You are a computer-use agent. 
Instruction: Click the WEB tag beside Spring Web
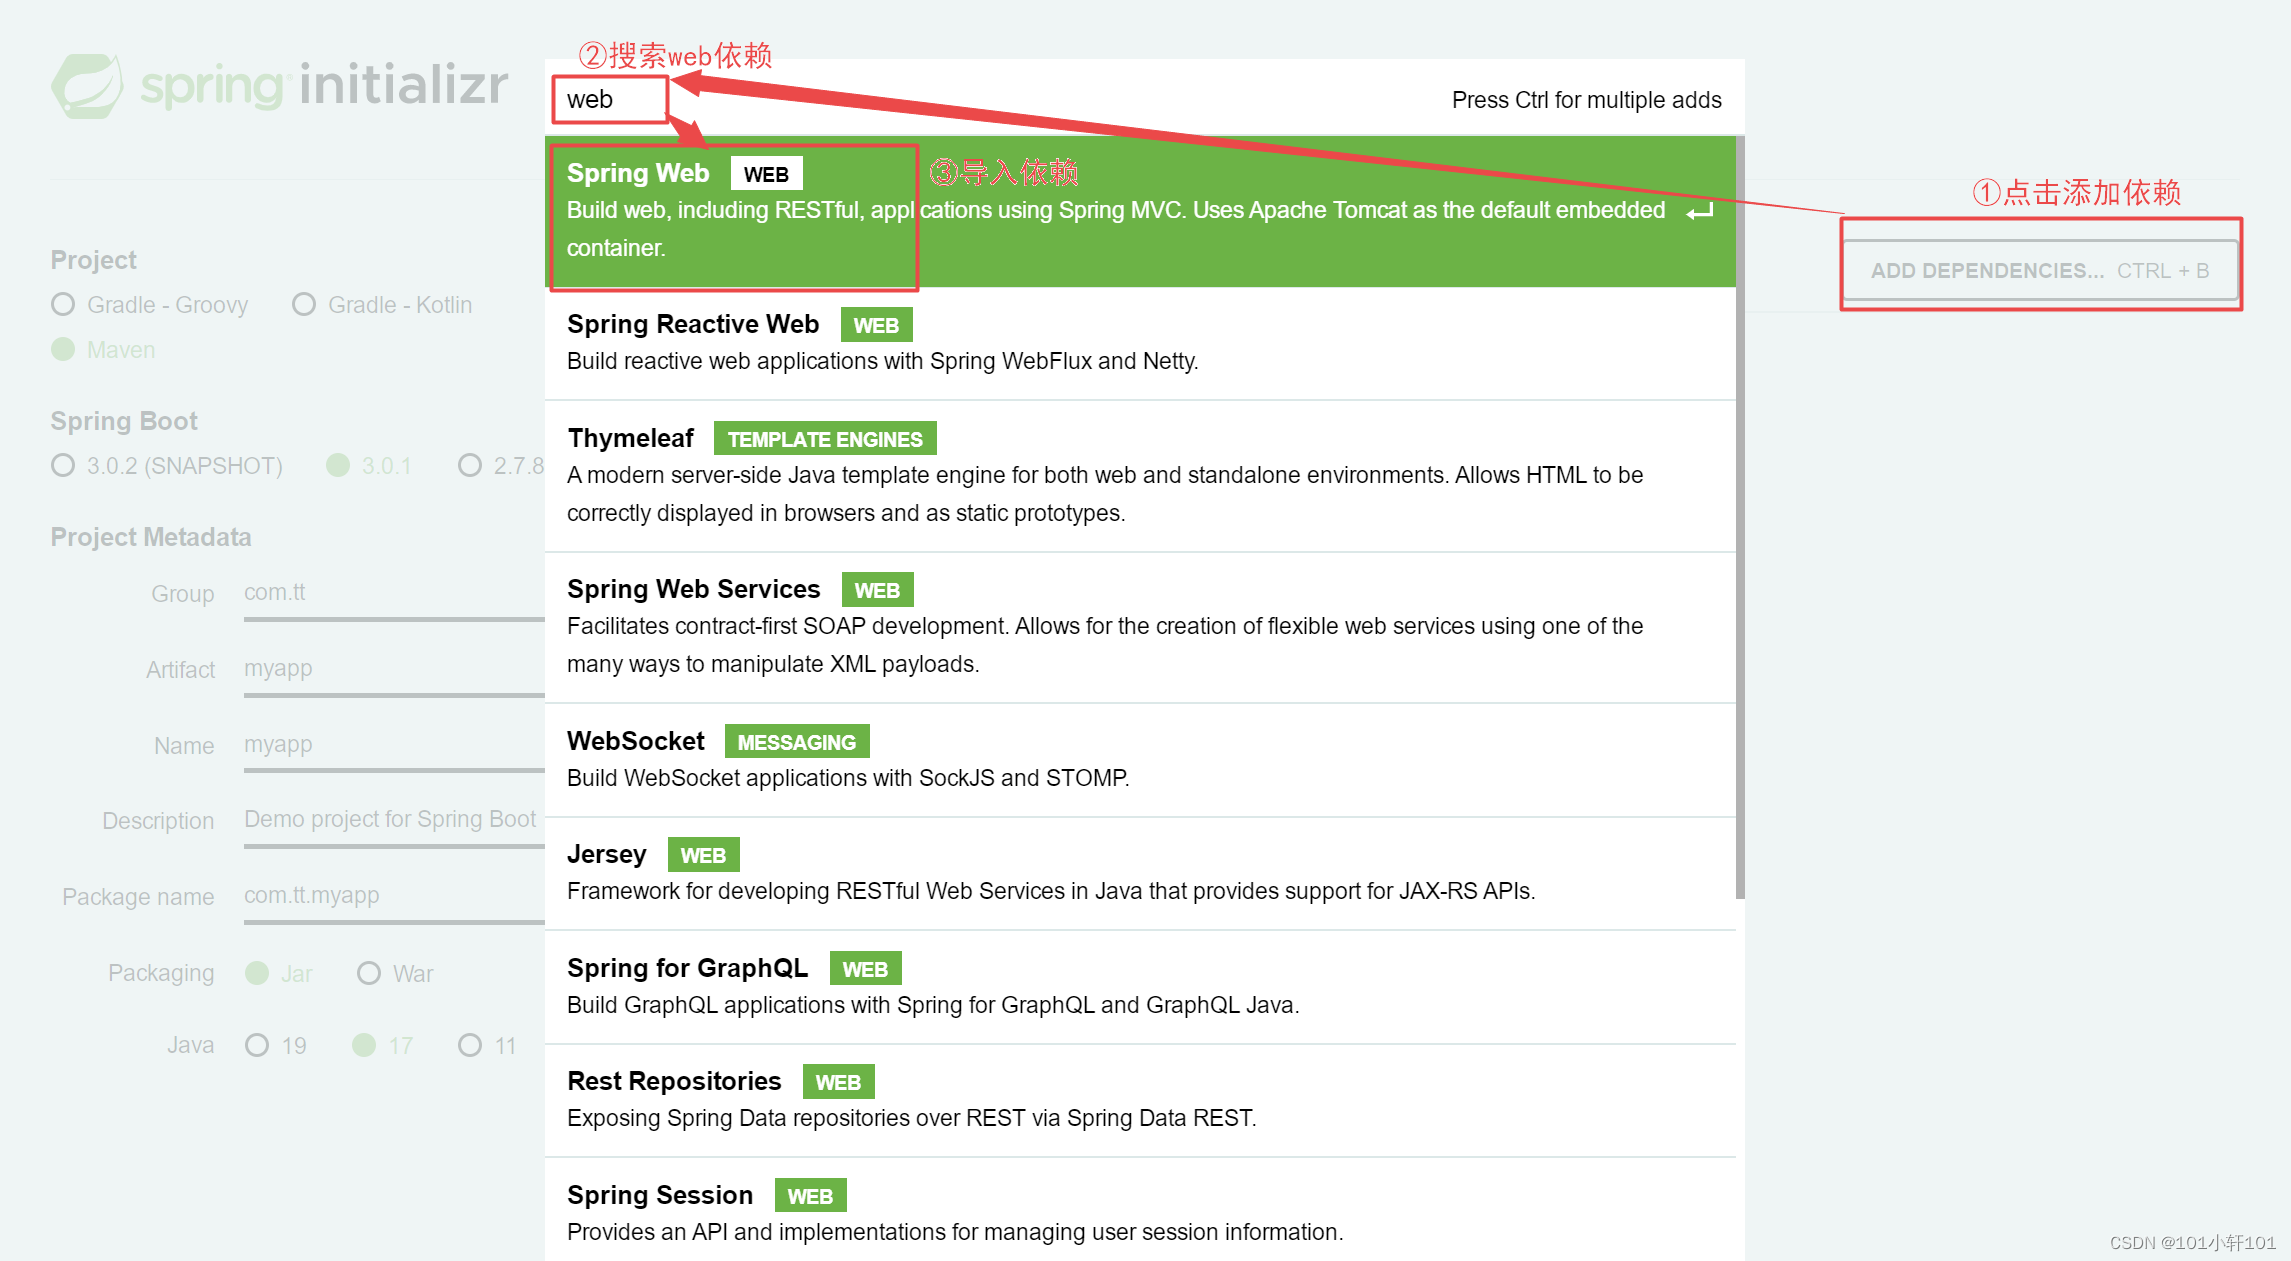(766, 174)
